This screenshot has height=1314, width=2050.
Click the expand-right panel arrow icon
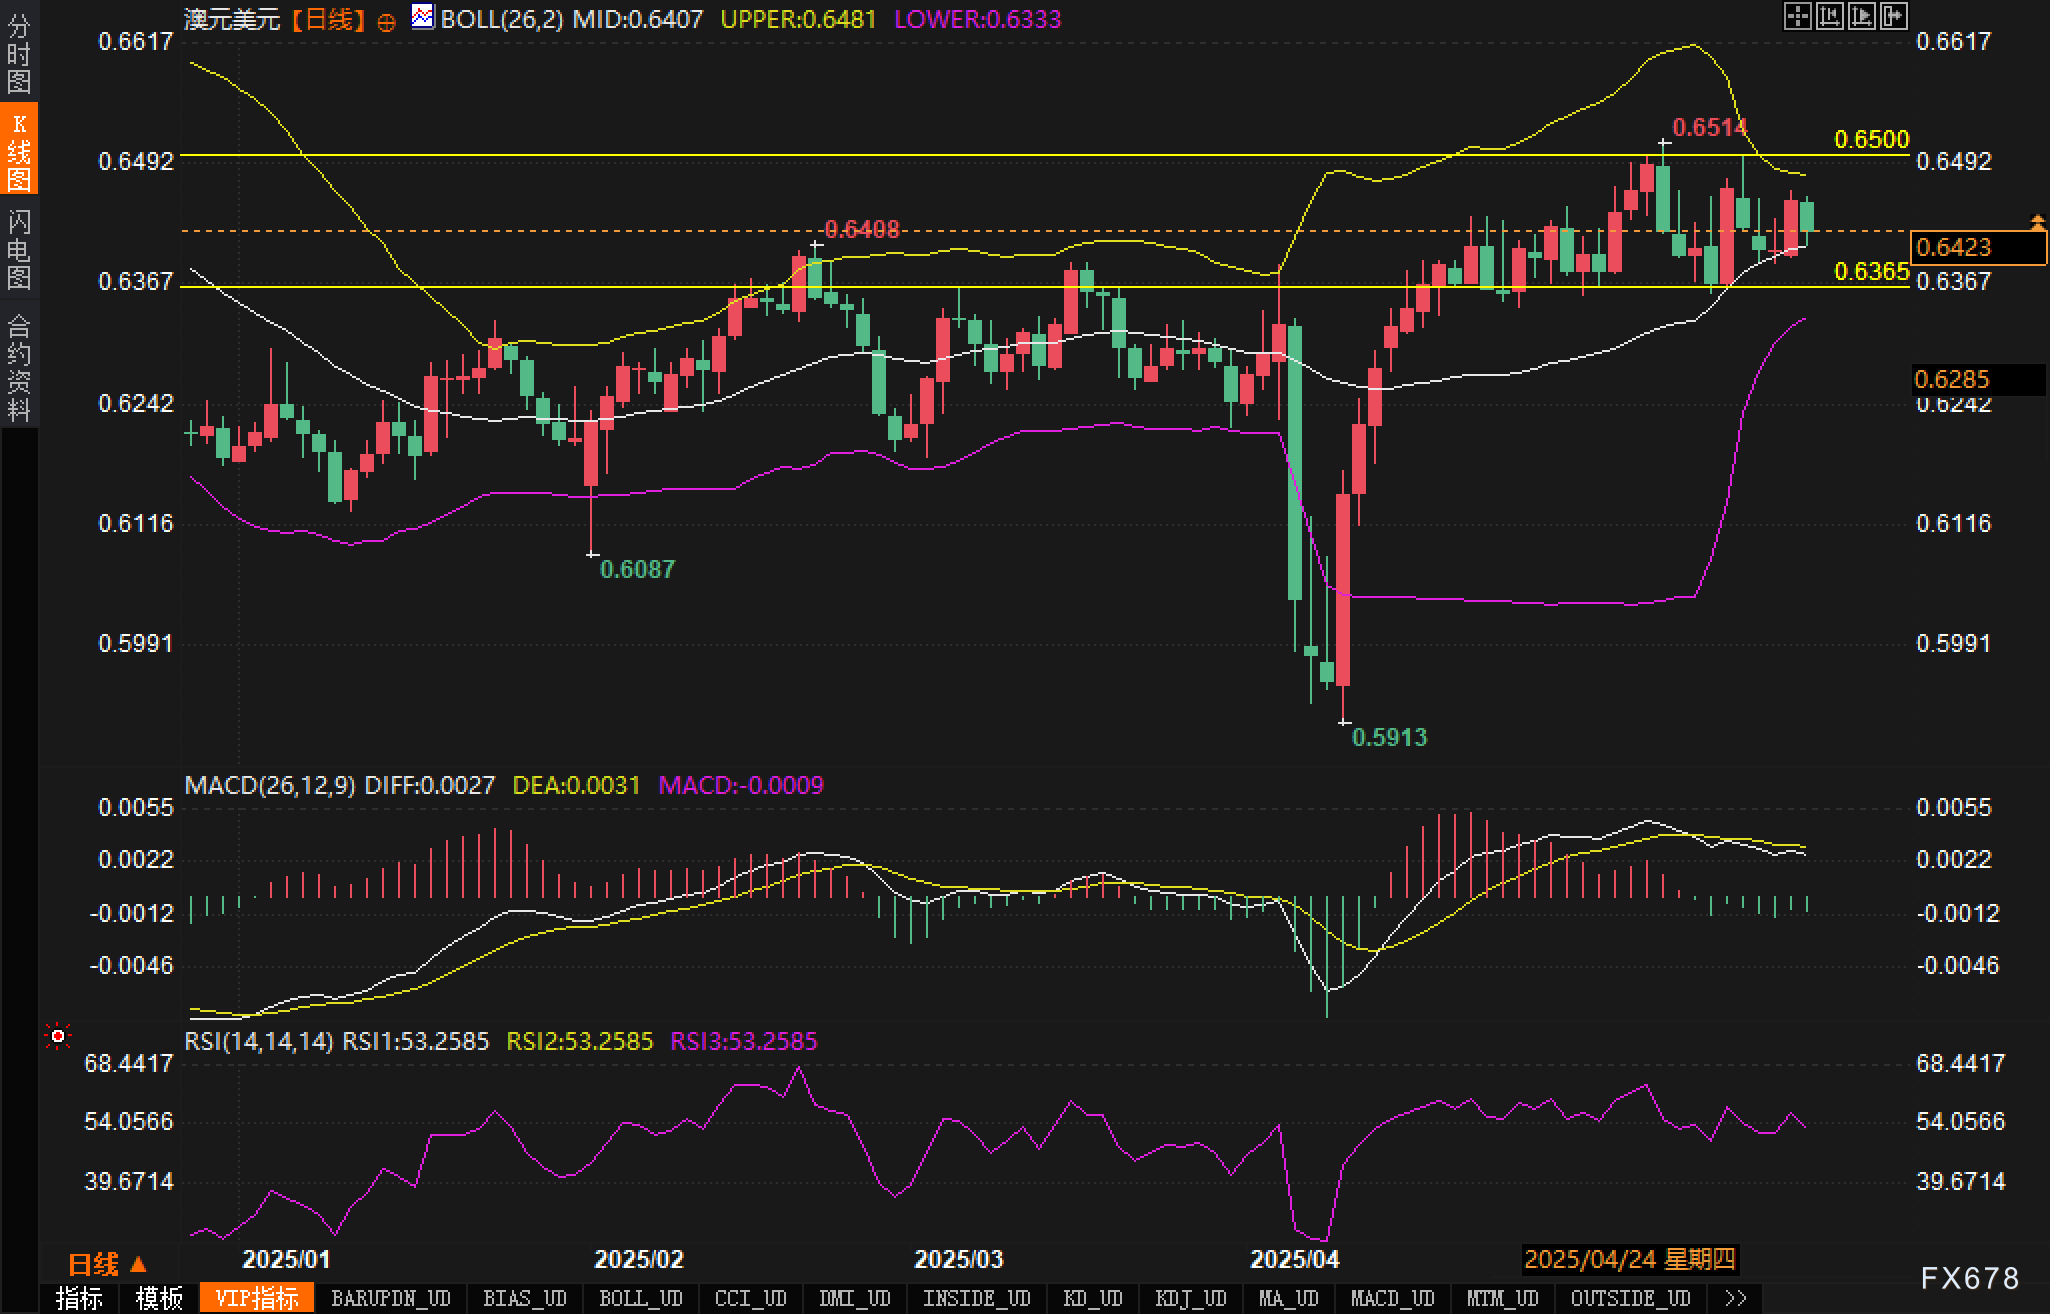(1893, 16)
